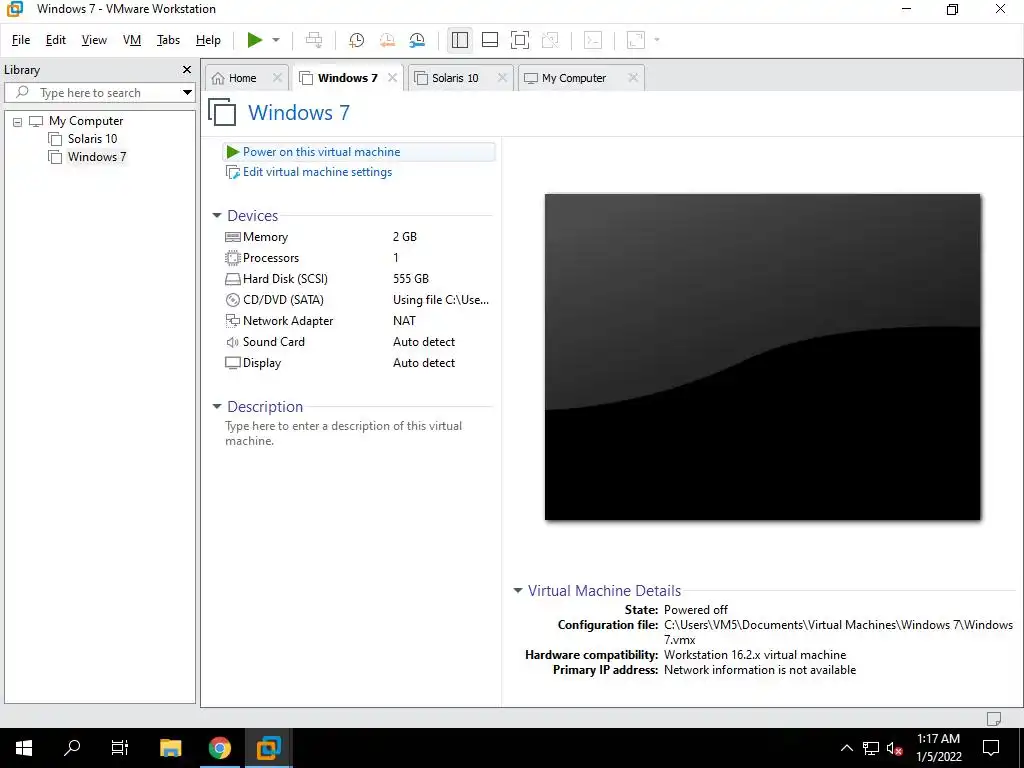Click the Sound Card device

pos(273,342)
